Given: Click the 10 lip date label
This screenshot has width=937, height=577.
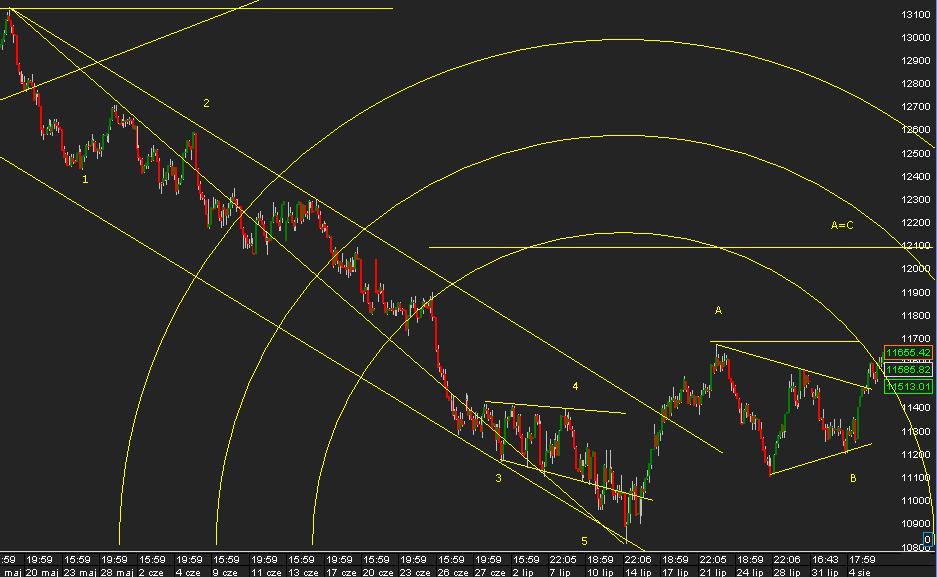Looking at the screenshot, I should pos(601,572).
